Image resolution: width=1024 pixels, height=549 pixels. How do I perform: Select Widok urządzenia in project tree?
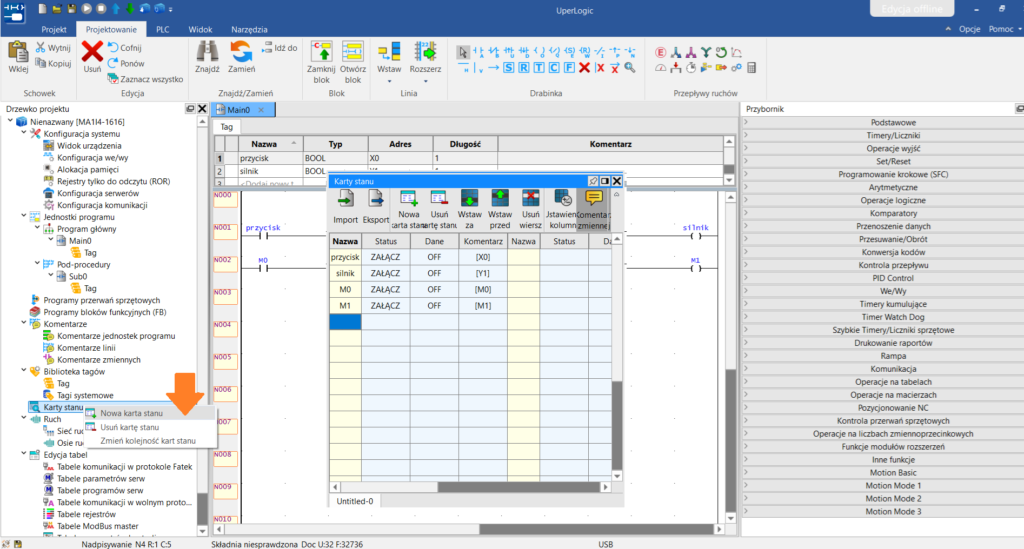[x=89, y=146]
